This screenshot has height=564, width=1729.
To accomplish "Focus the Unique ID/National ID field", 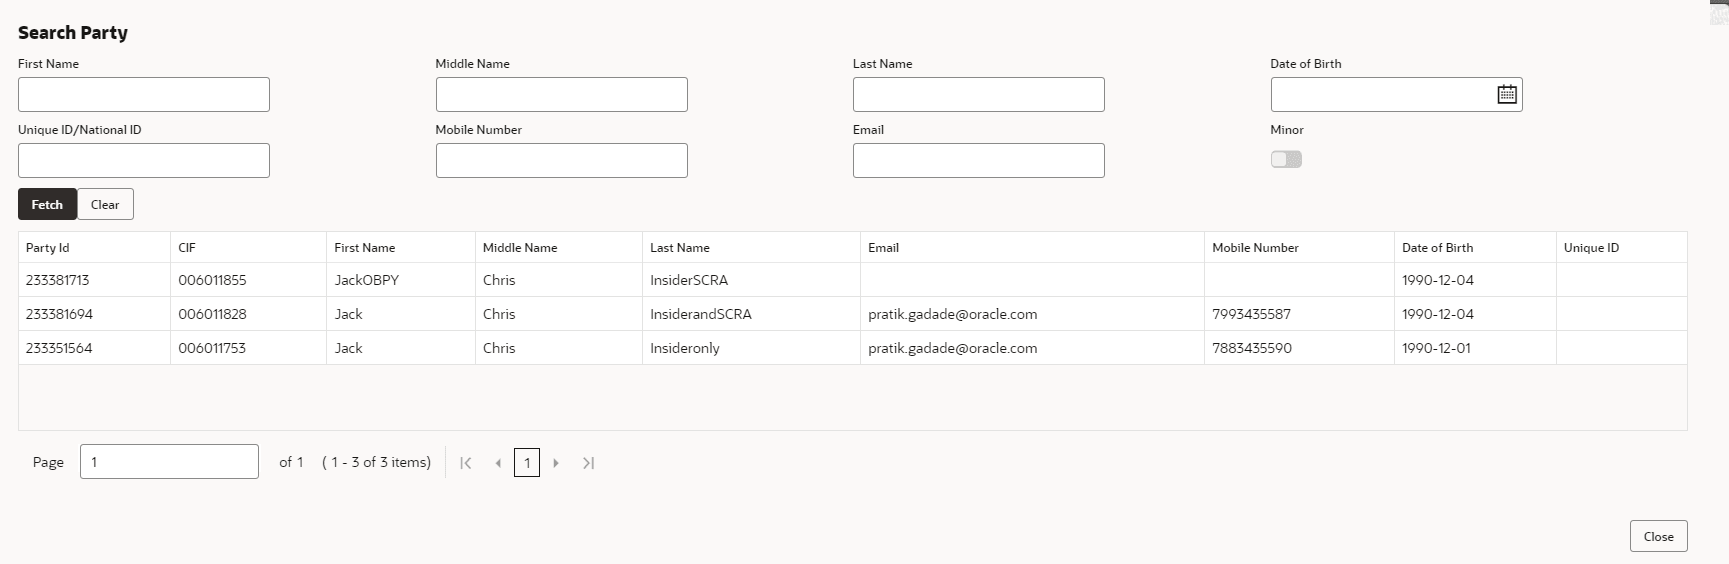I will click(x=144, y=160).
